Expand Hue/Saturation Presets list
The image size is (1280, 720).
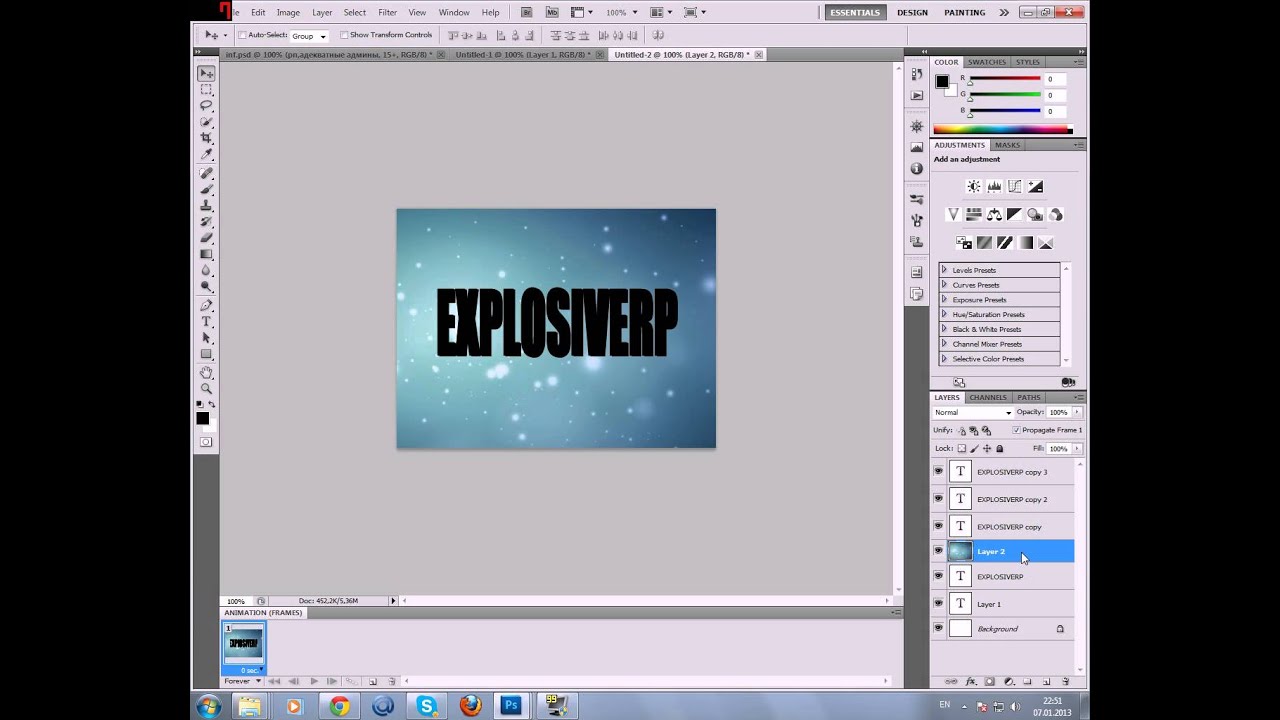click(x=944, y=314)
